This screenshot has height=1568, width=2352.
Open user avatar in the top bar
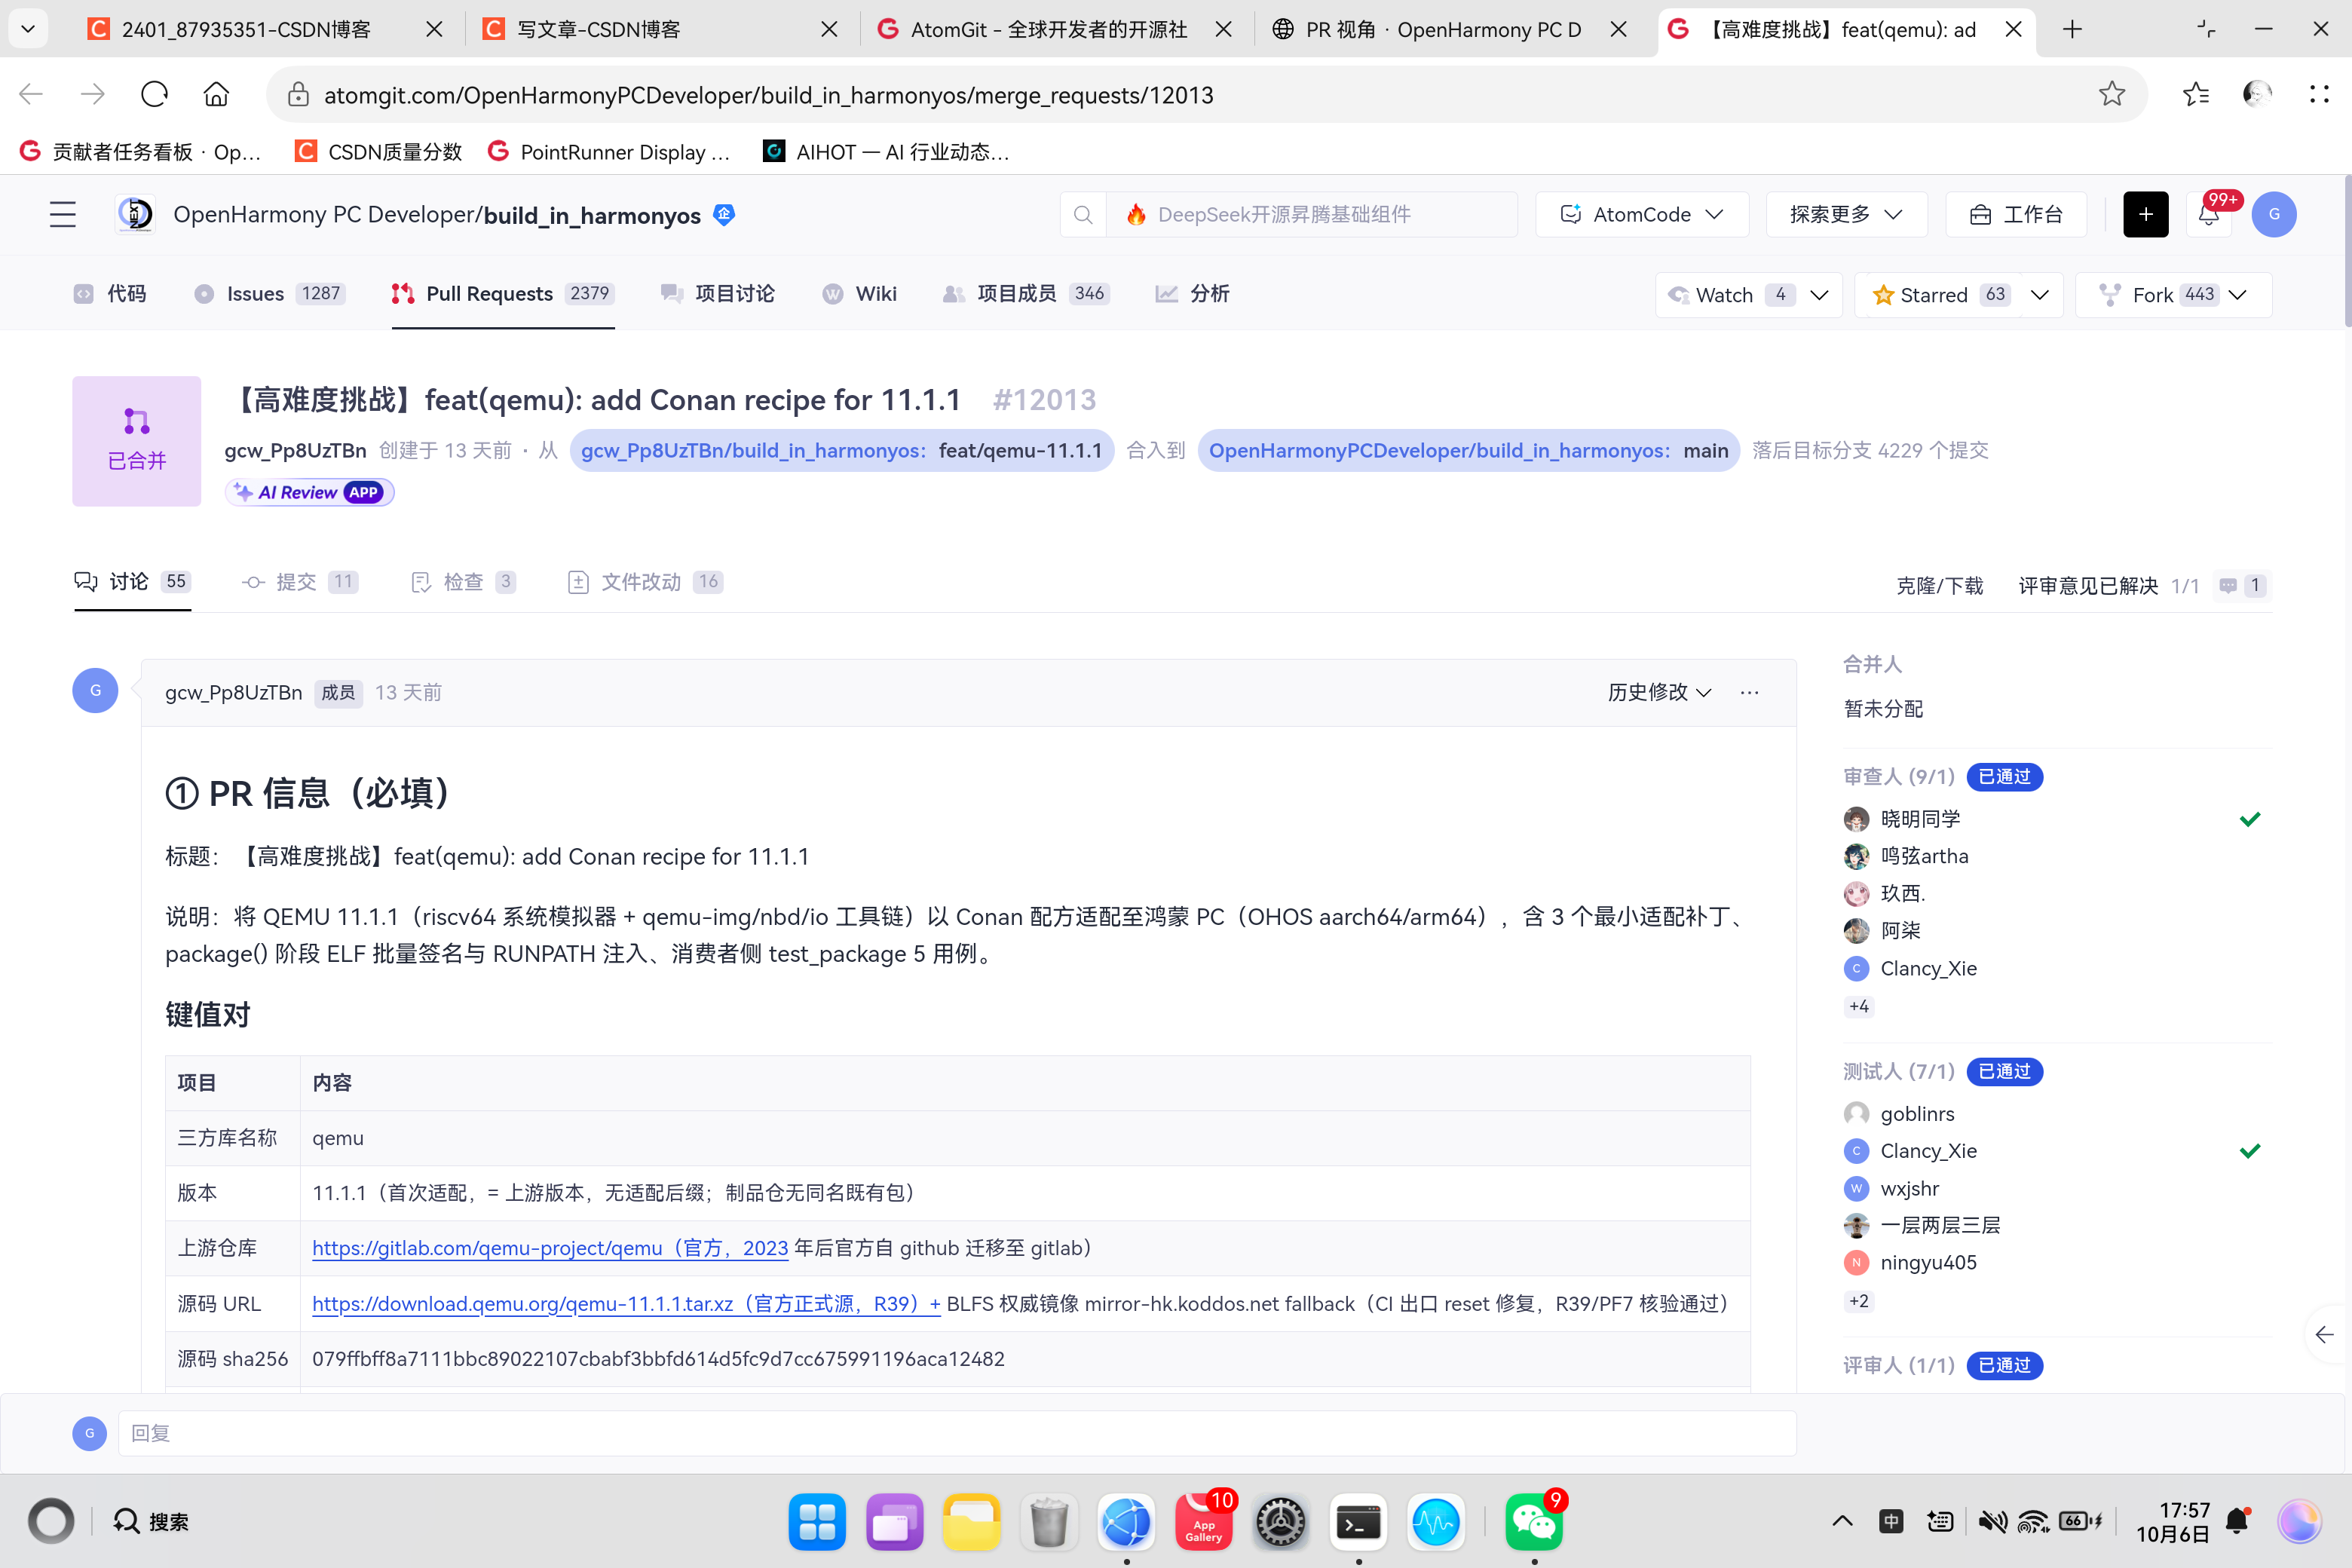2274,214
